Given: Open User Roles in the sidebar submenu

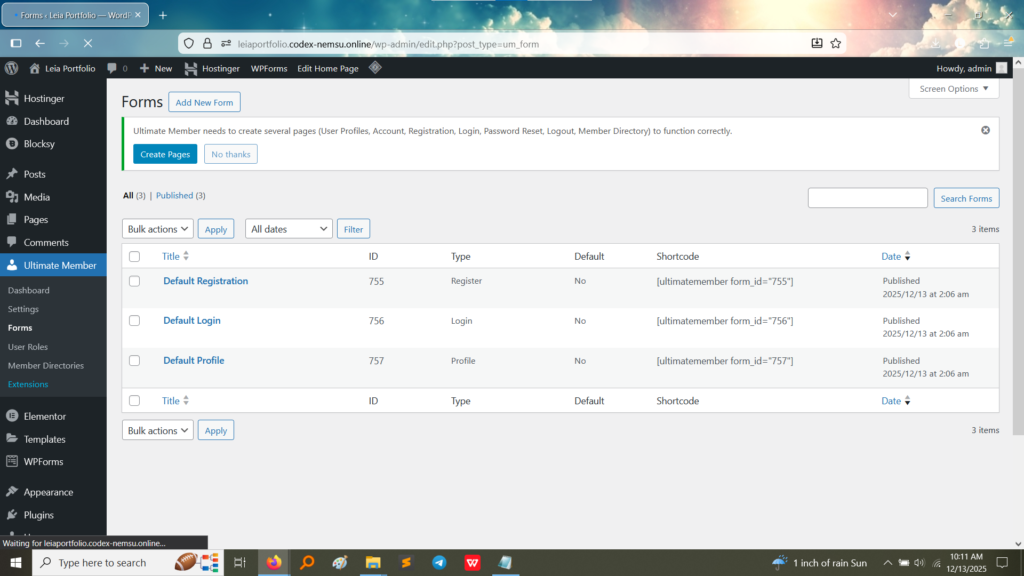Looking at the screenshot, I should point(28,347).
